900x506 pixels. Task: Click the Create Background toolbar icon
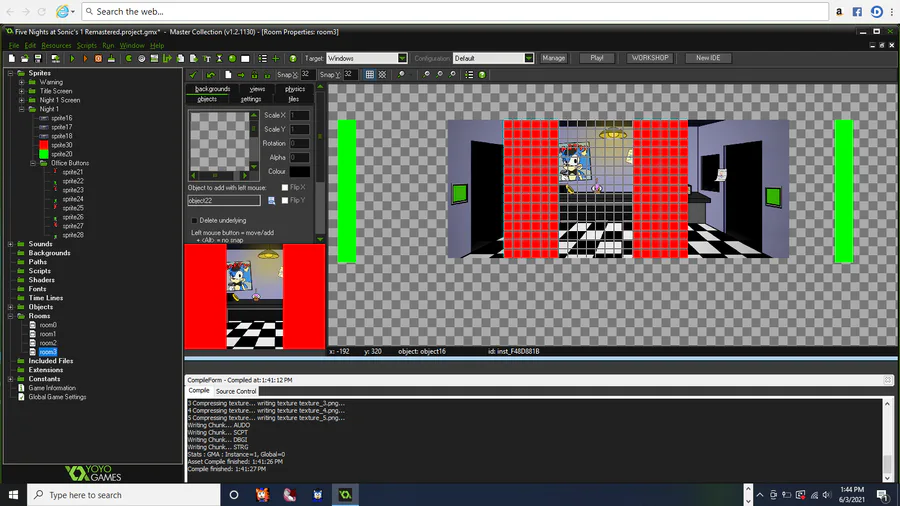[154, 59]
